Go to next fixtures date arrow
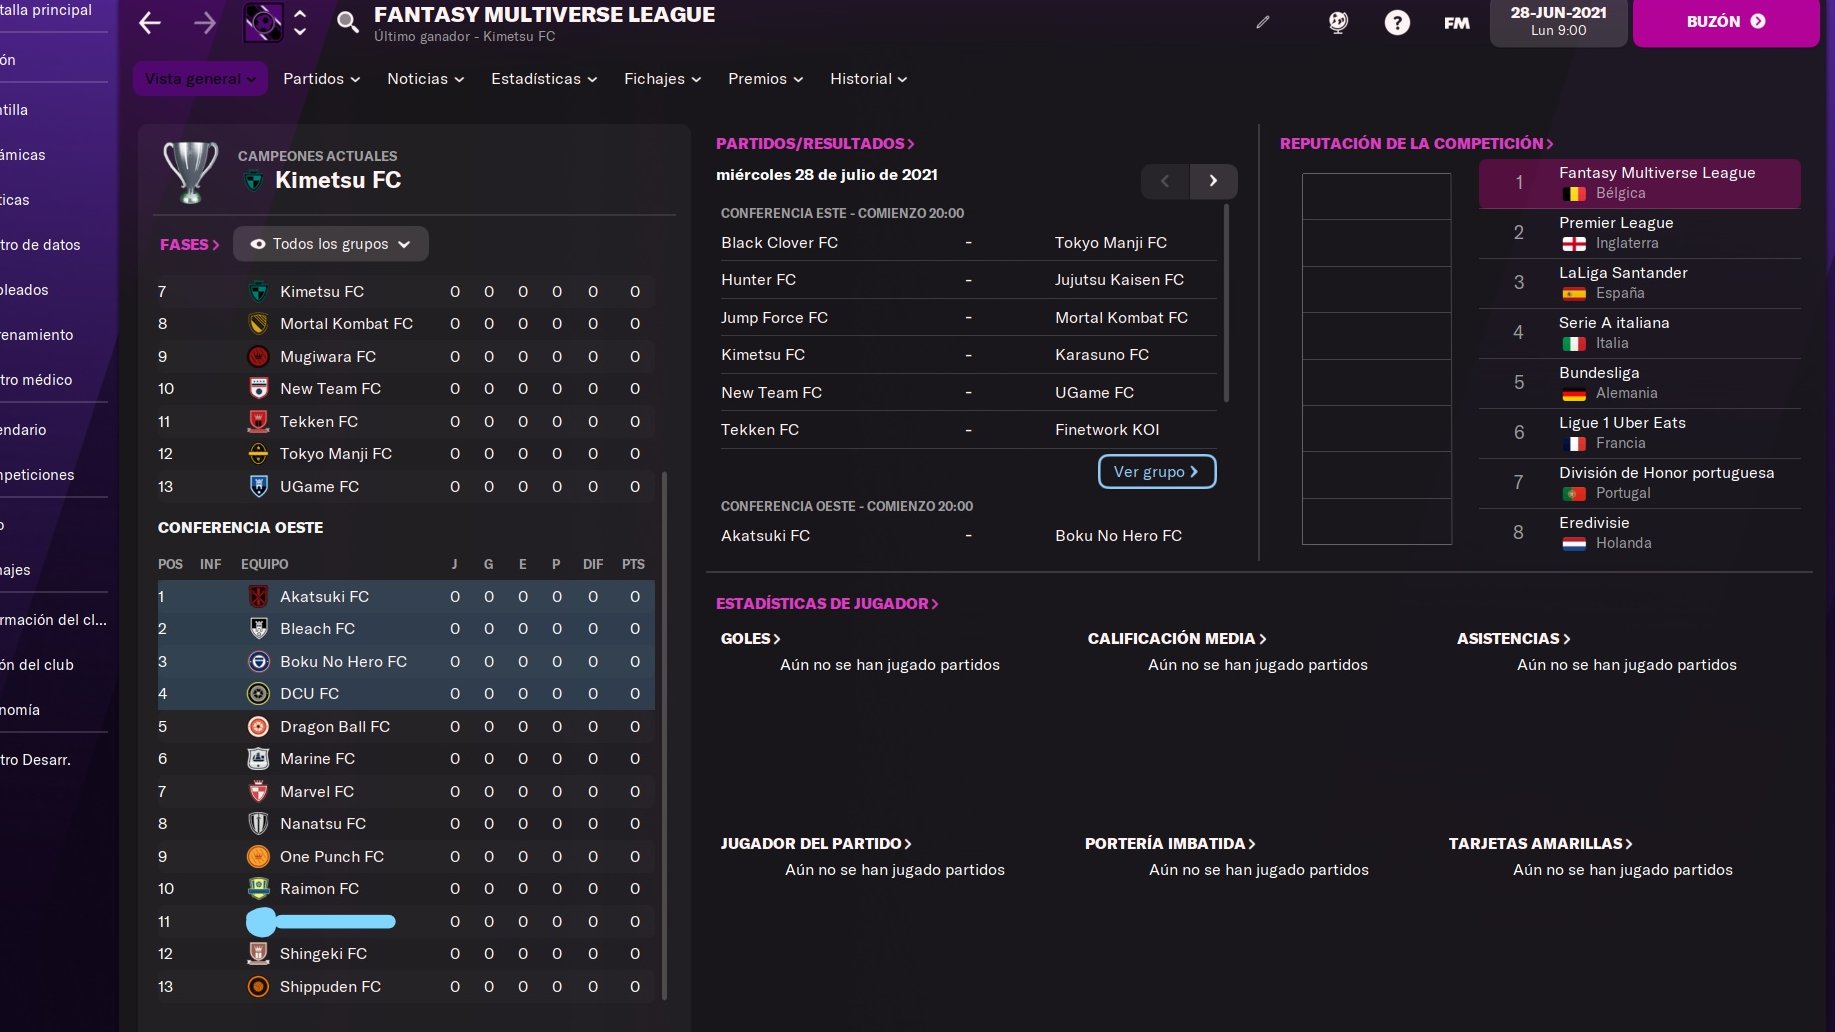Viewport: 1835px width, 1032px height. [1213, 181]
